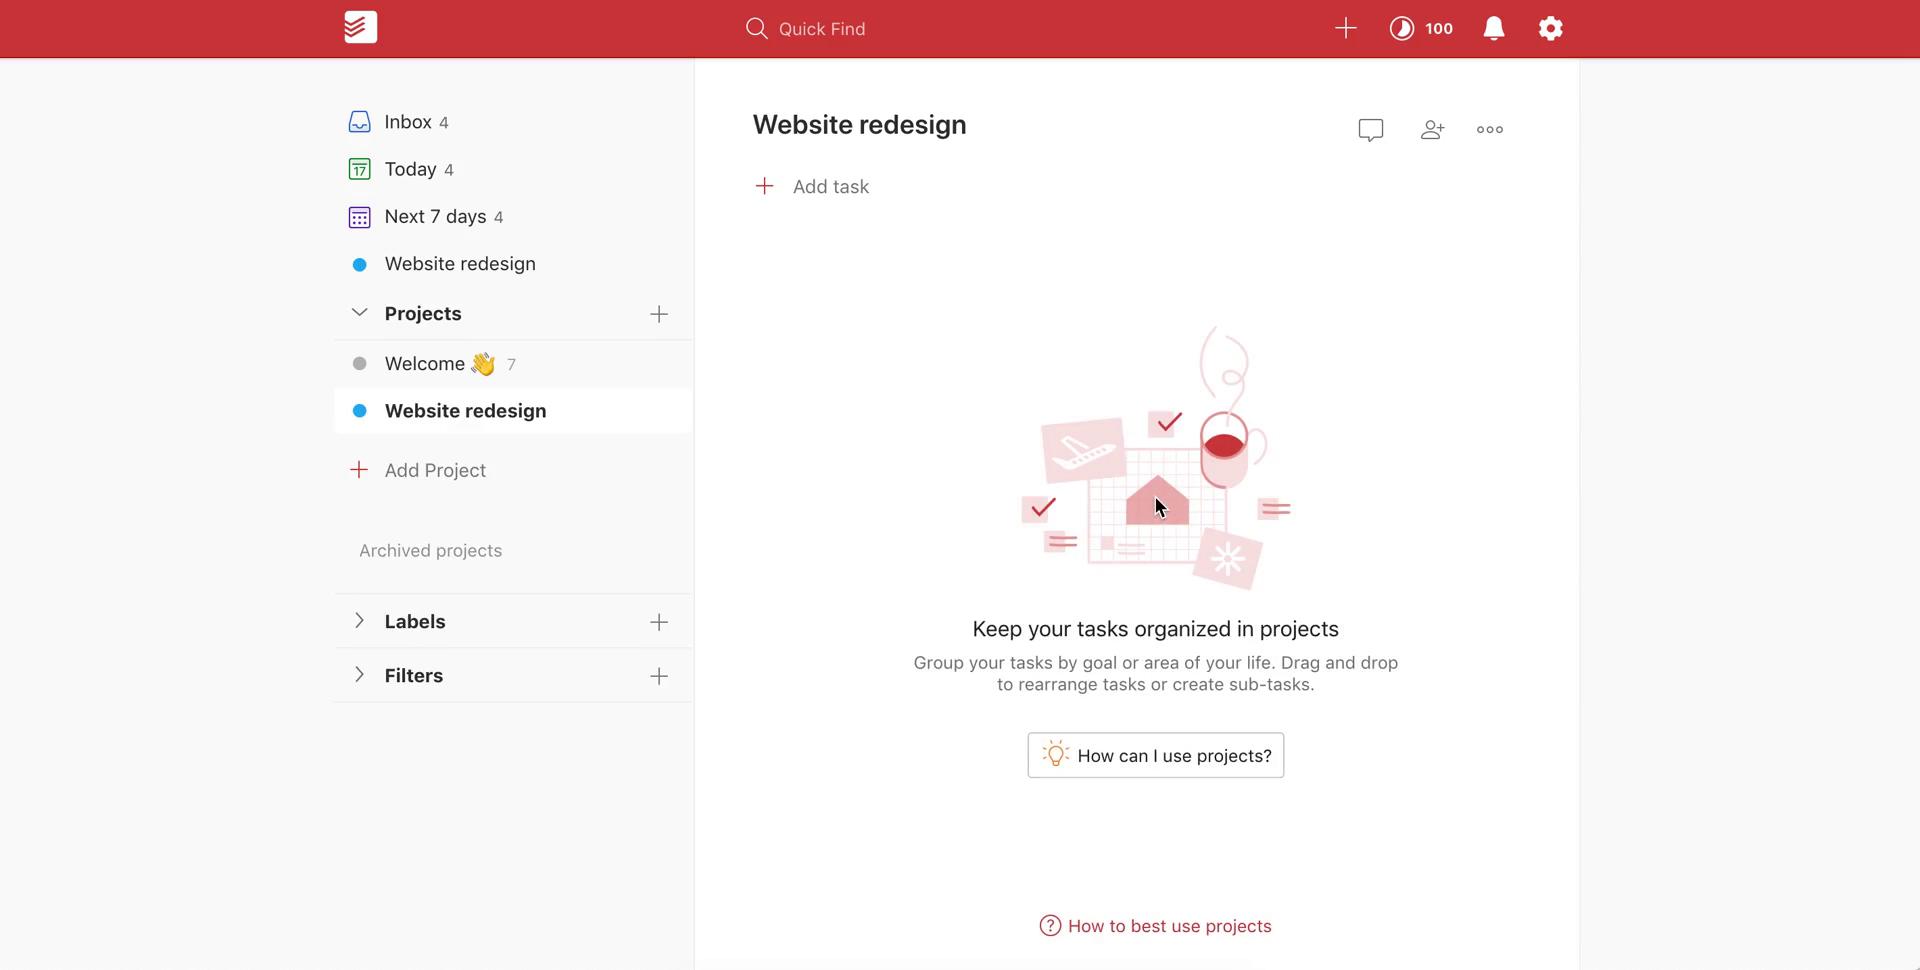Click red plus beside Add Project

(359, 469)
